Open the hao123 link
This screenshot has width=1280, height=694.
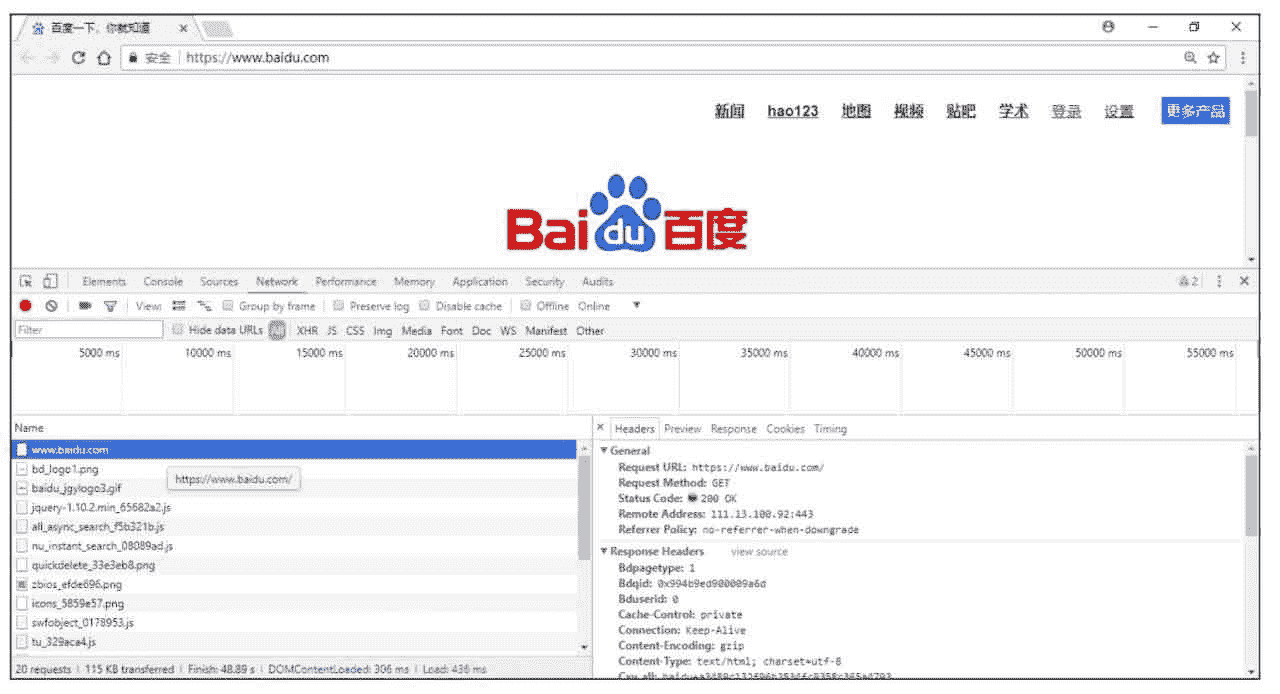coord(792,112)
